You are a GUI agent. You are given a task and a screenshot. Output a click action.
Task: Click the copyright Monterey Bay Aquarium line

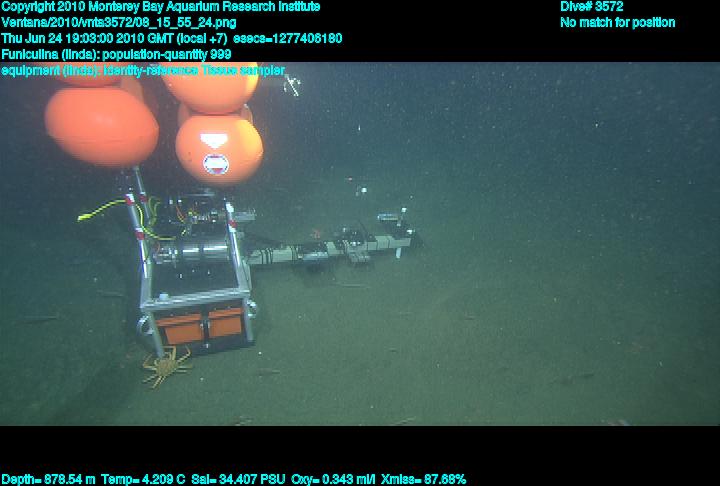click(161, 7)
